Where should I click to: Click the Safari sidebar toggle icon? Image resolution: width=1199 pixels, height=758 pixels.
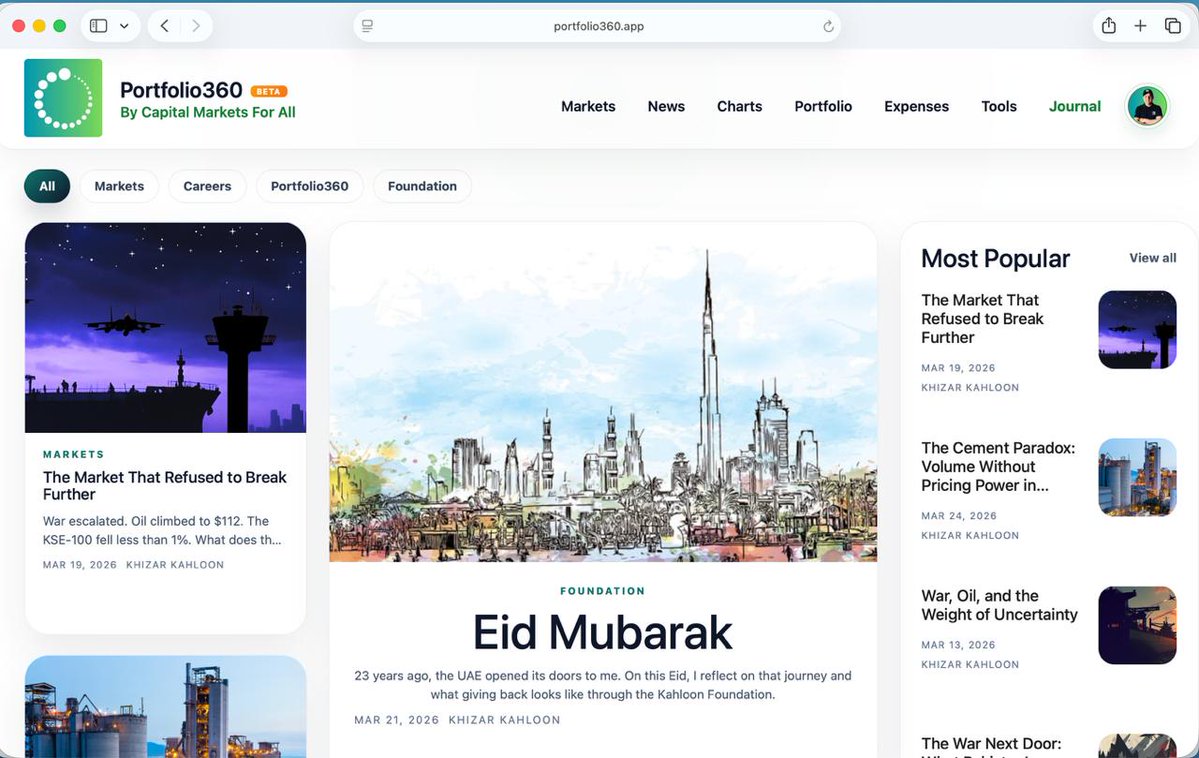tap(99, 26)
